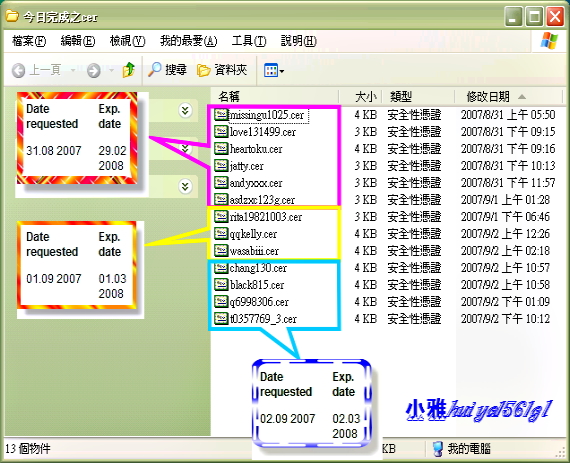Expand the bottom task pane chevron
The image size is (570, 463).
point(185,186)
